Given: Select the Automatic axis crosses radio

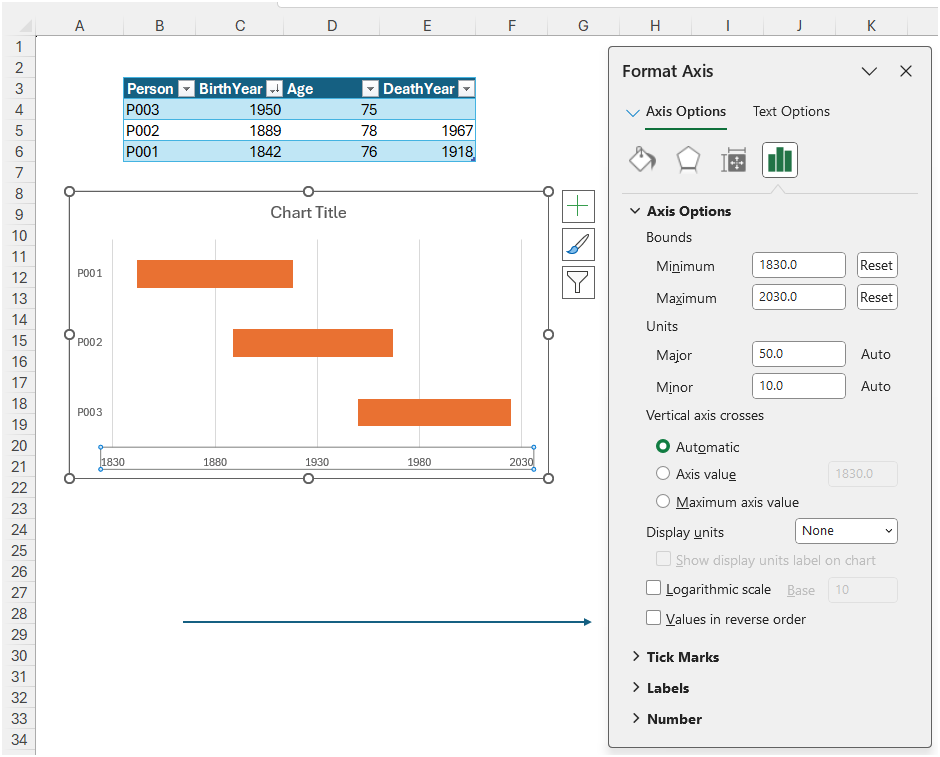Looking at the screenshot, I should click(662, 447).
